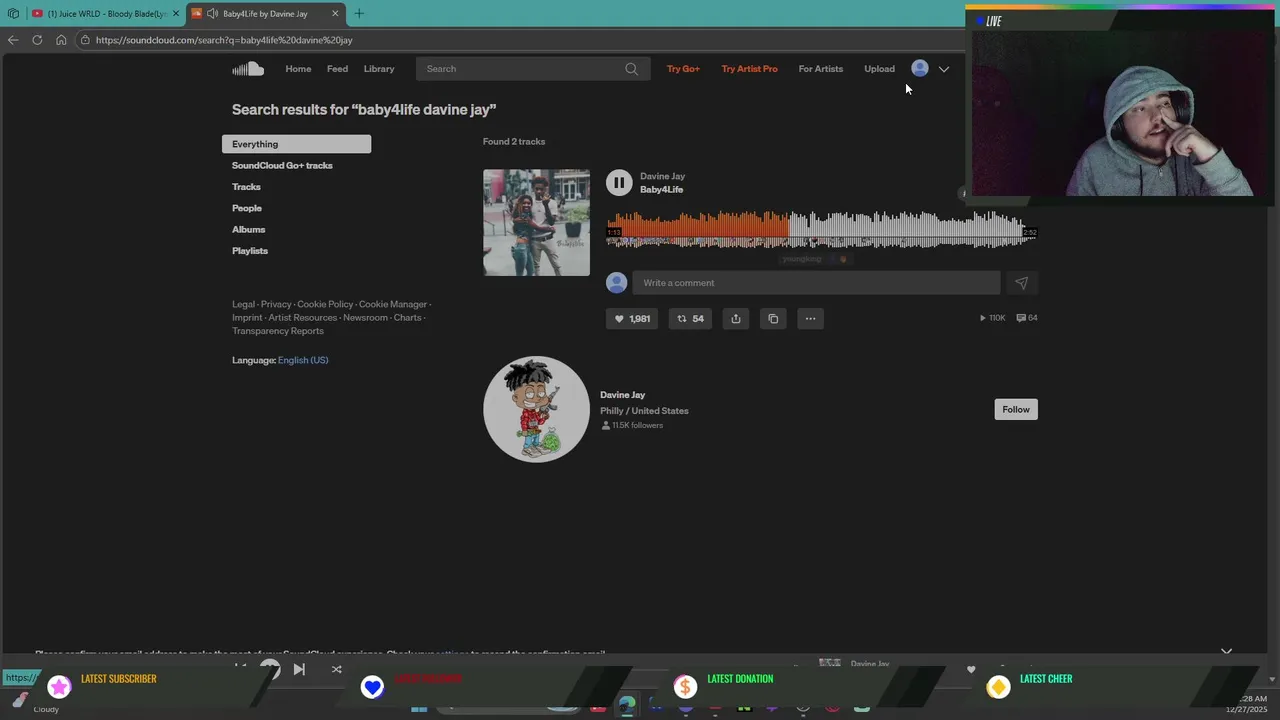The width and height of the screenshot is (1280, 720).
Task: Open the Upload page
Action: [x=879, y=69]
